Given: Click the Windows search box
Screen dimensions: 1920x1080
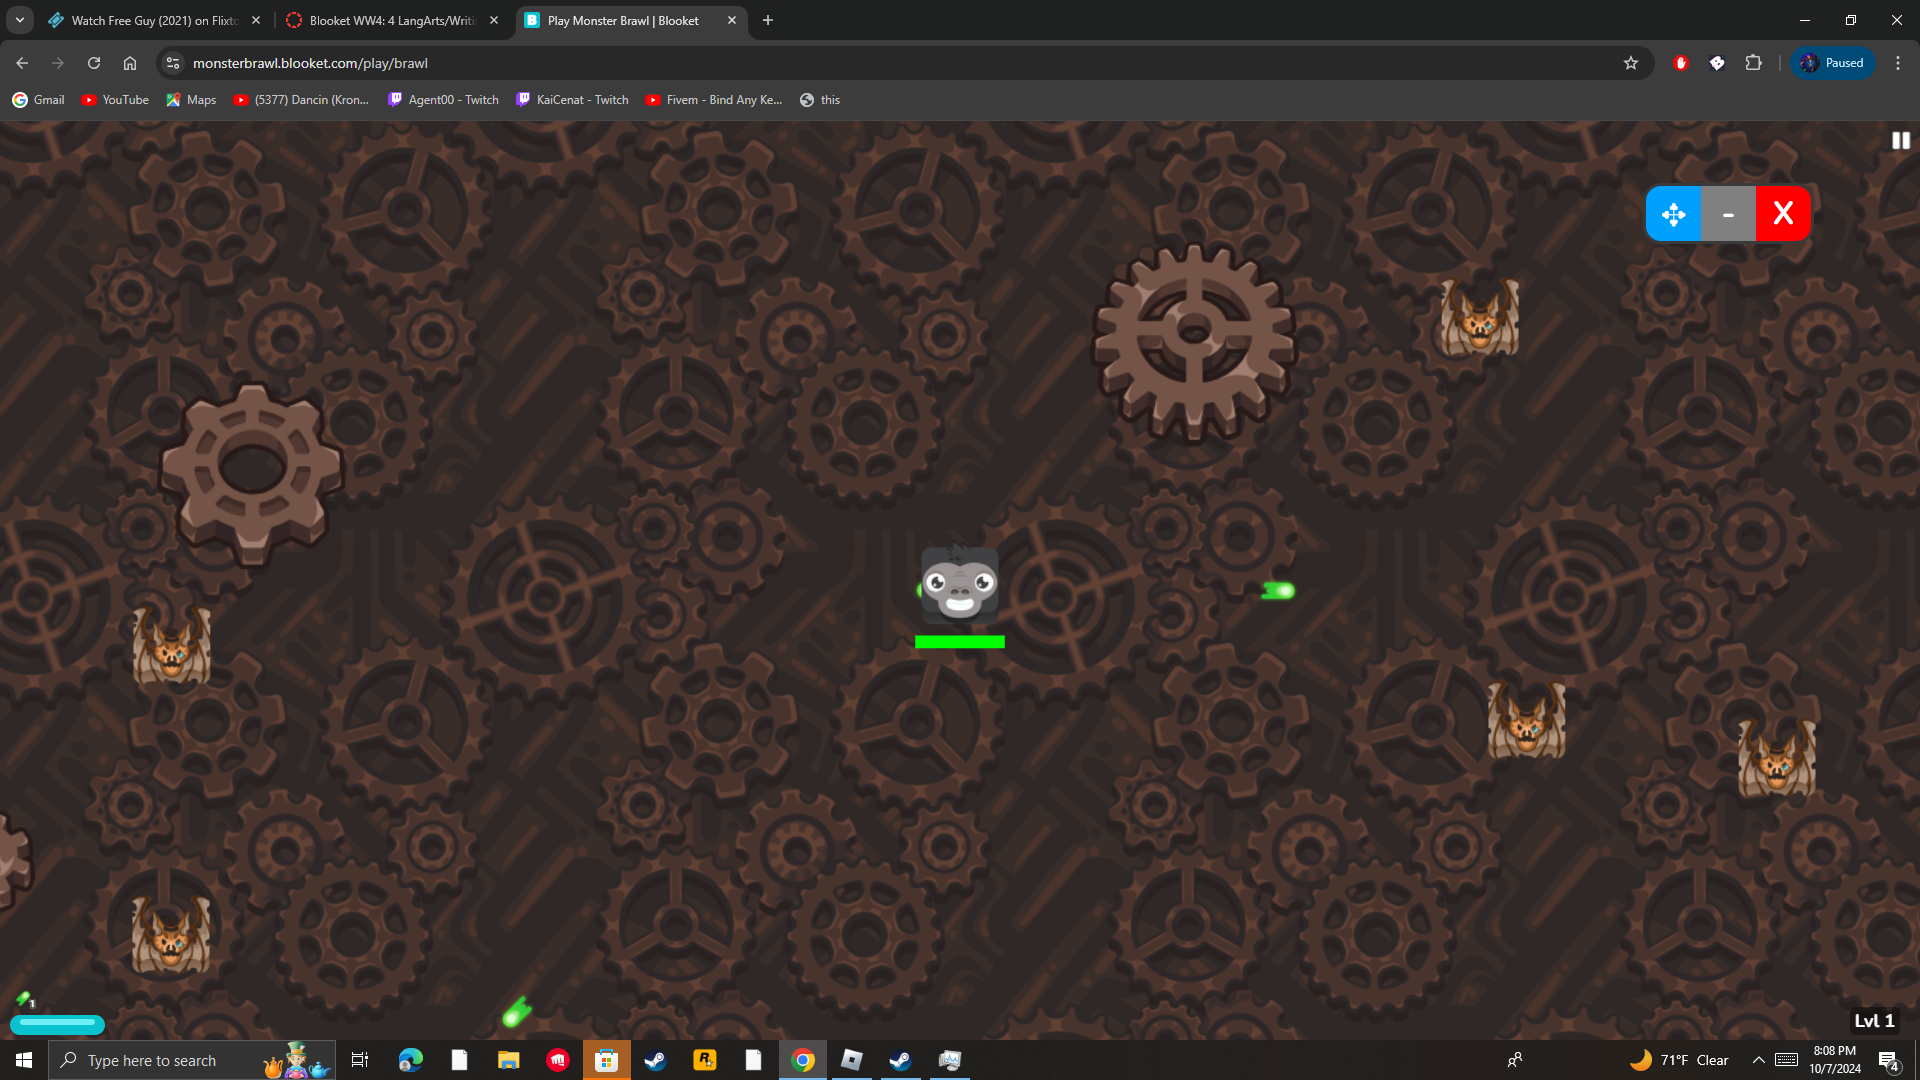Looking at the screenshot, I should pos(170,1060).
